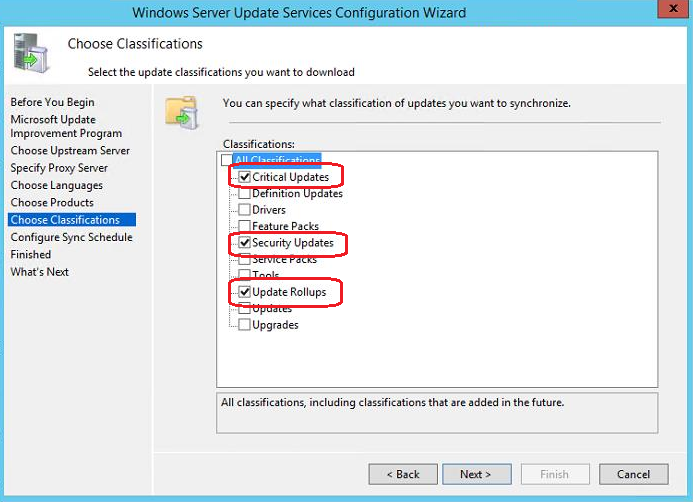
Task: Enable the Definition Updates checkbox
Action: (x=245, y=194)
